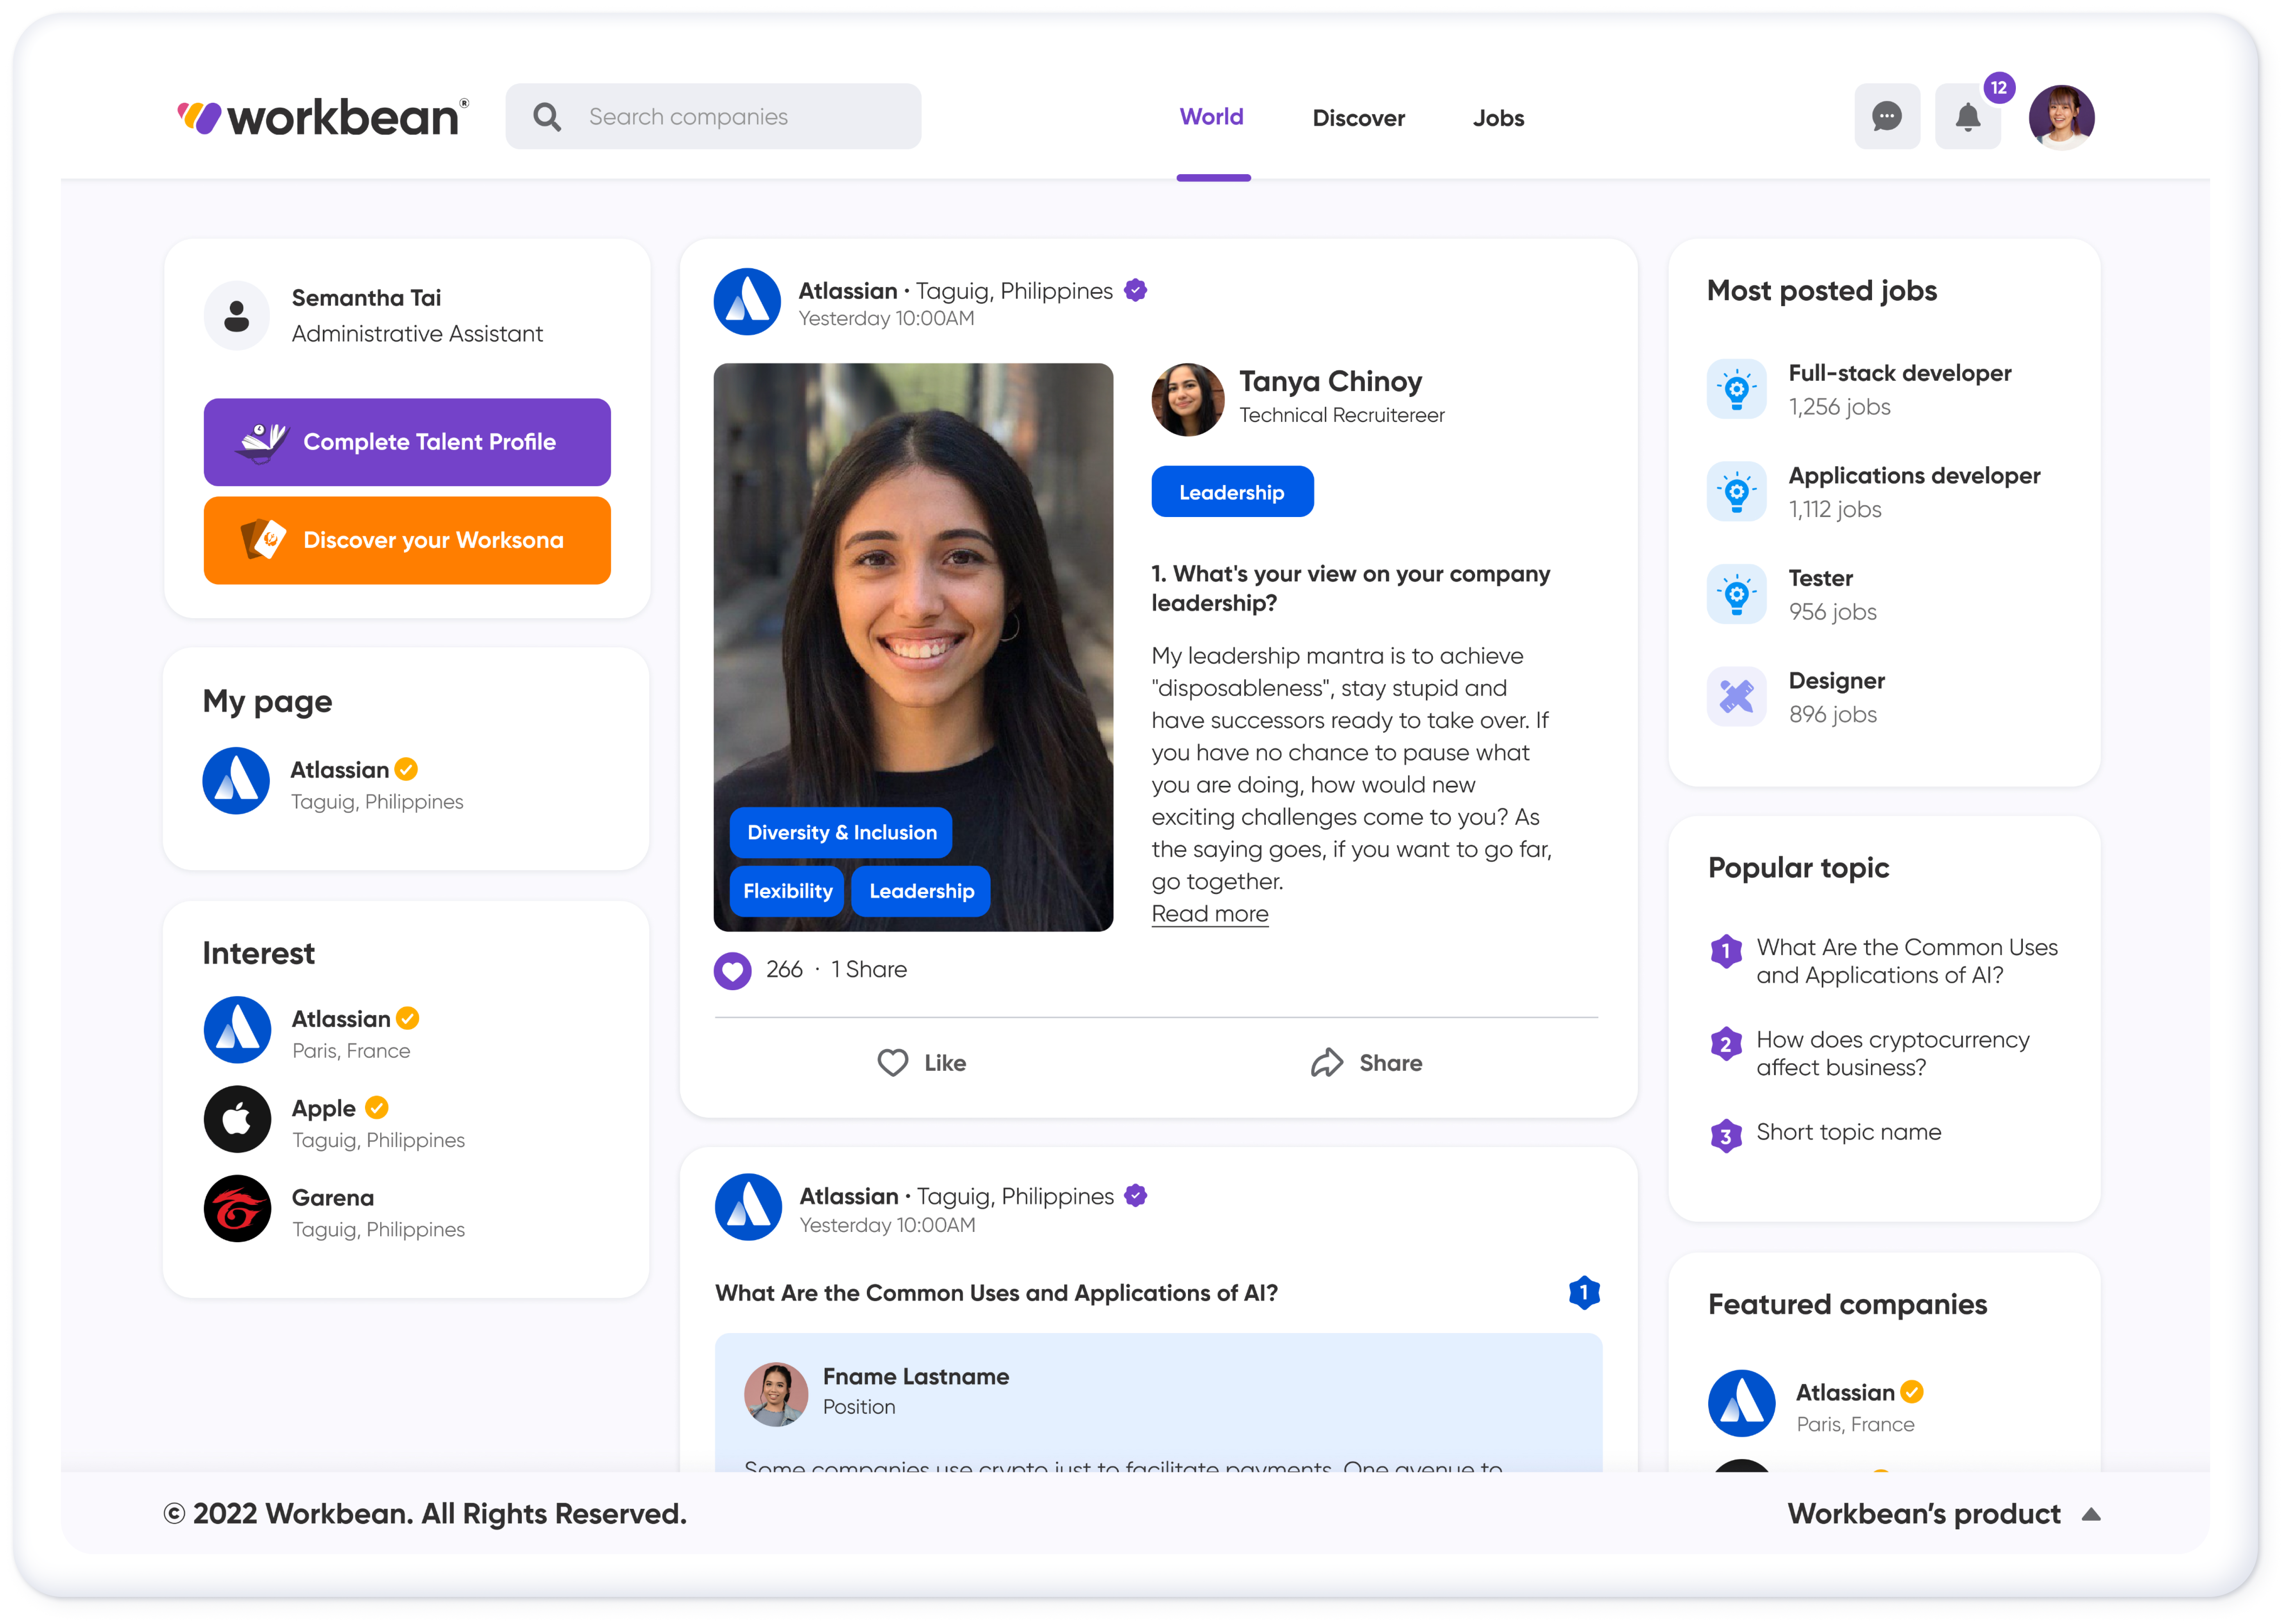This screenshot has height=1624, width=2285.
Task: Click the Garena logo in Interest
Action: tap(237, 1209)
